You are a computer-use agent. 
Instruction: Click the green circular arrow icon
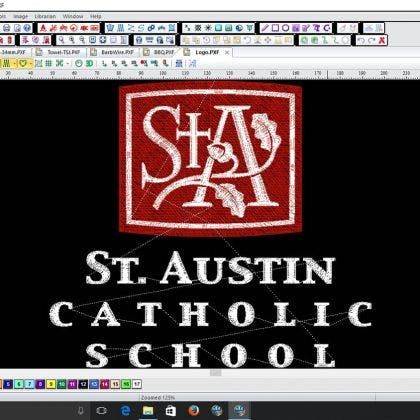[304, 40]
